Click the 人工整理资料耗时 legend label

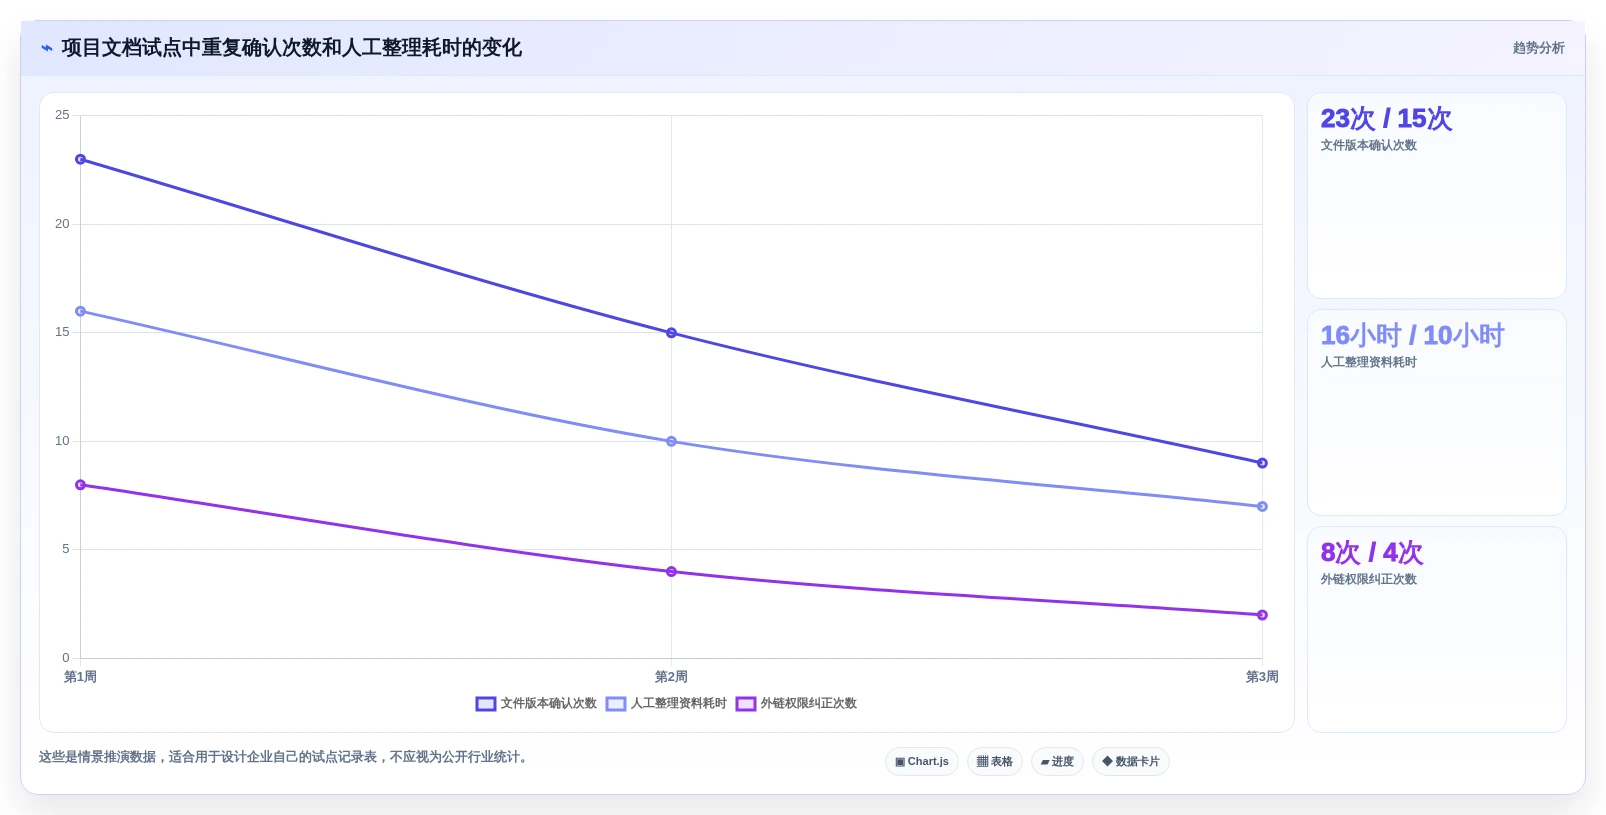[678, 704]
